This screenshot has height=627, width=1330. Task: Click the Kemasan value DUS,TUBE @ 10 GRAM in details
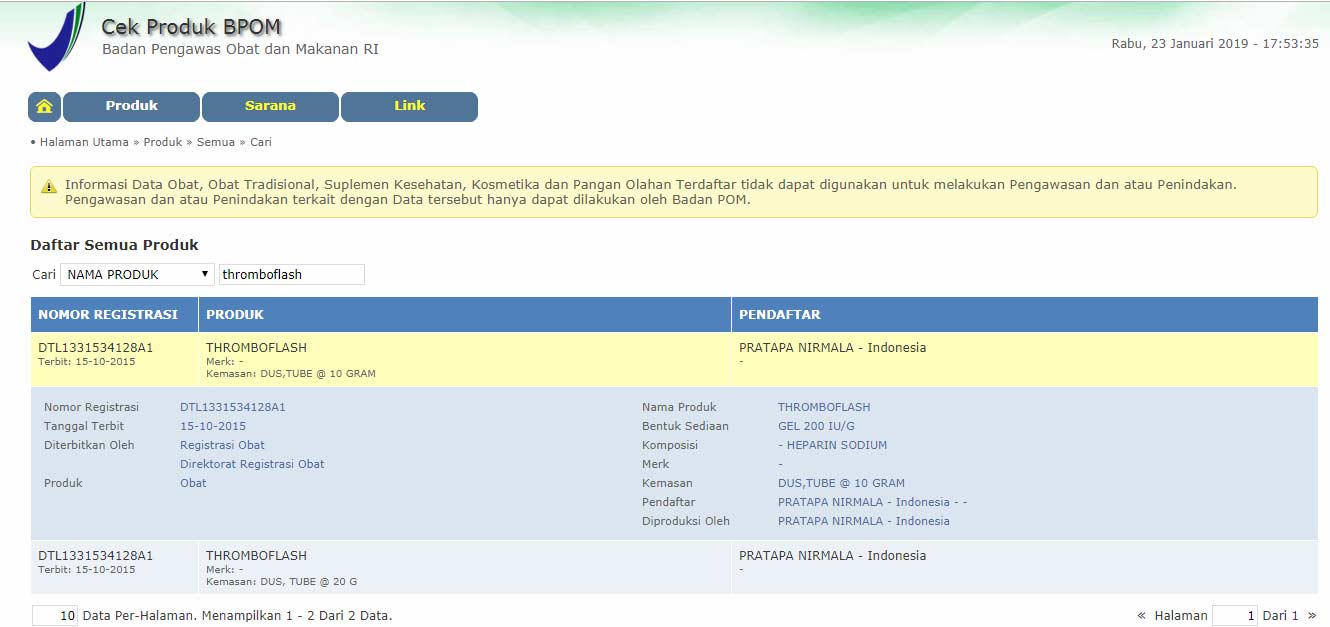[x=841, y=483]
